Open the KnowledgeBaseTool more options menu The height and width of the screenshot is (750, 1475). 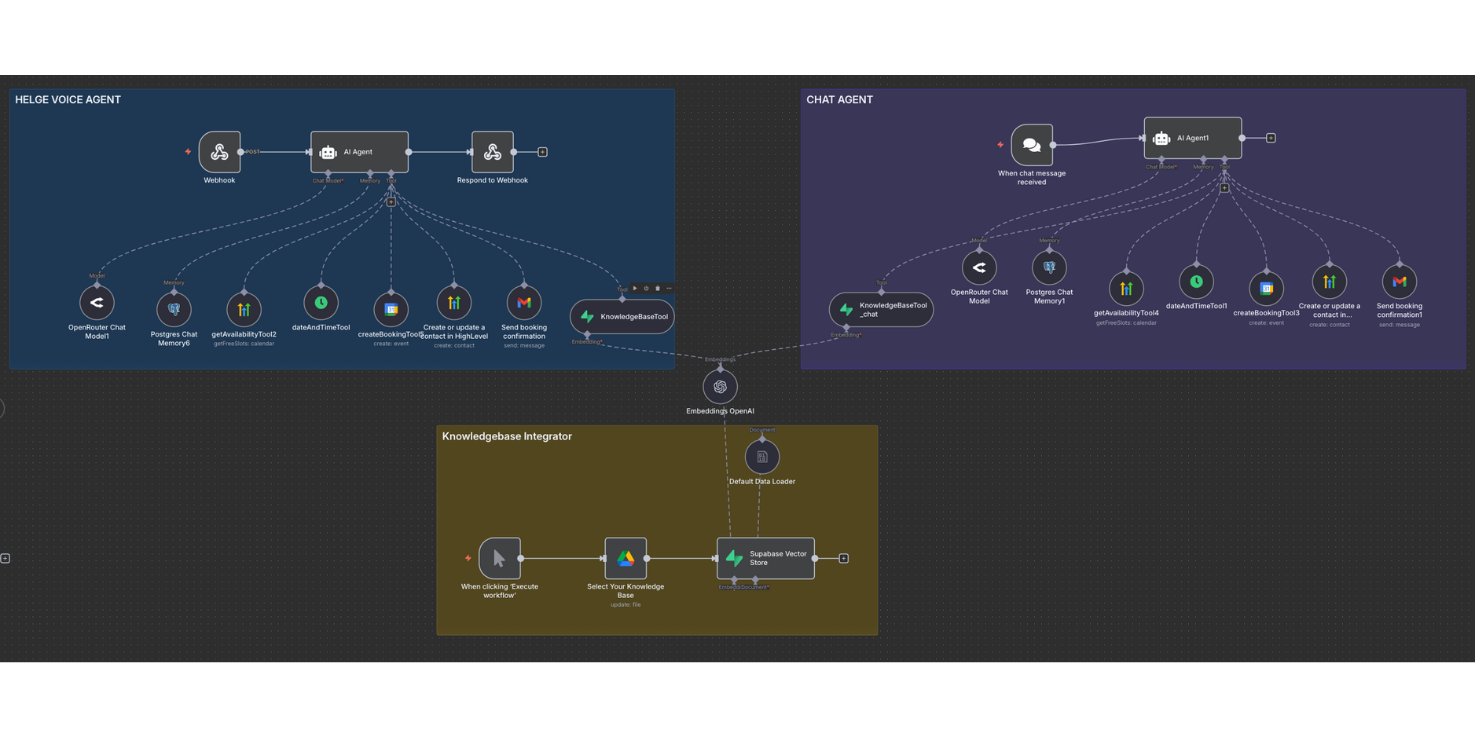(x=668, y=288)
